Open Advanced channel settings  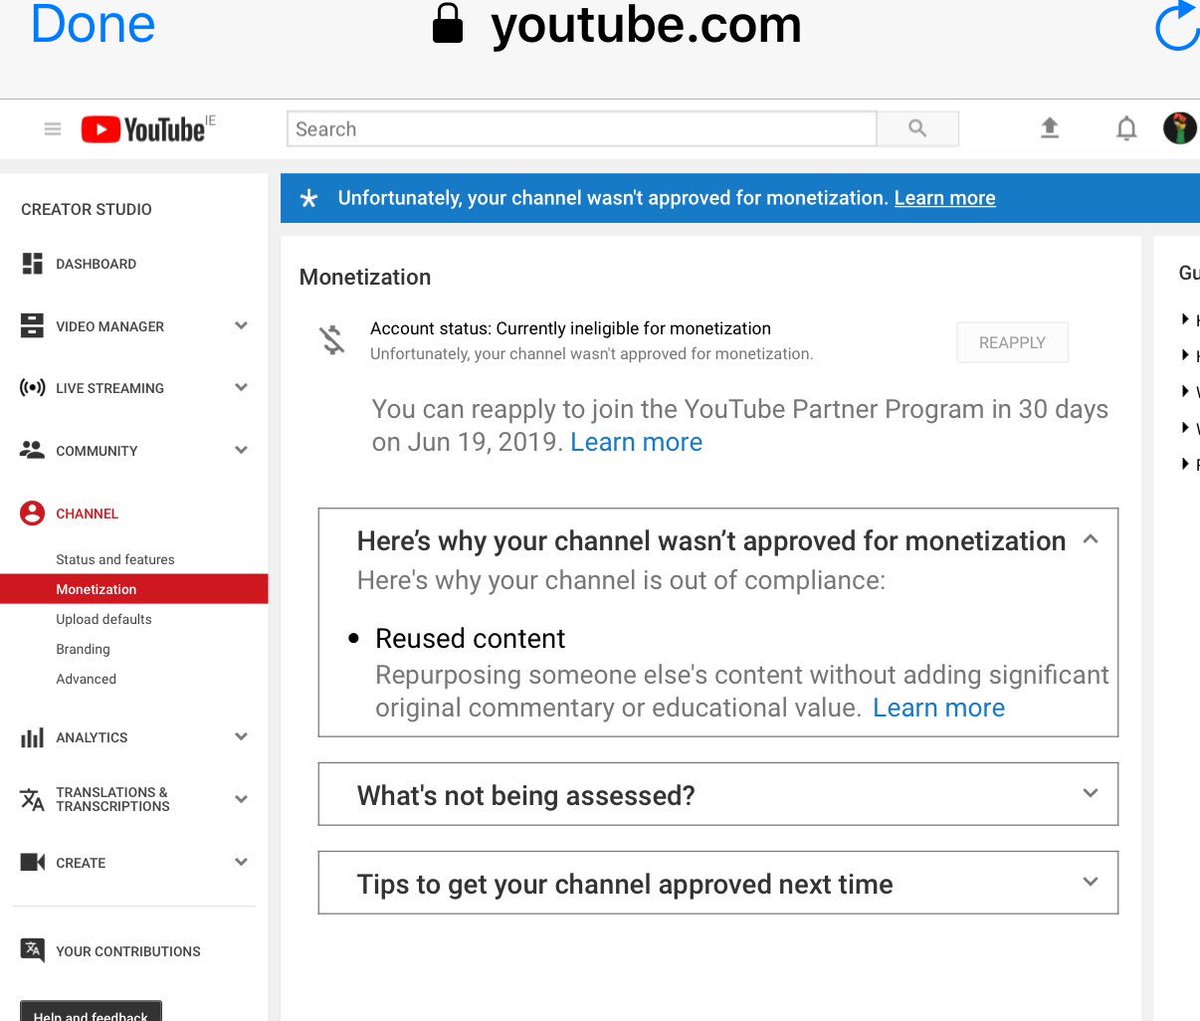coord(86,679)
